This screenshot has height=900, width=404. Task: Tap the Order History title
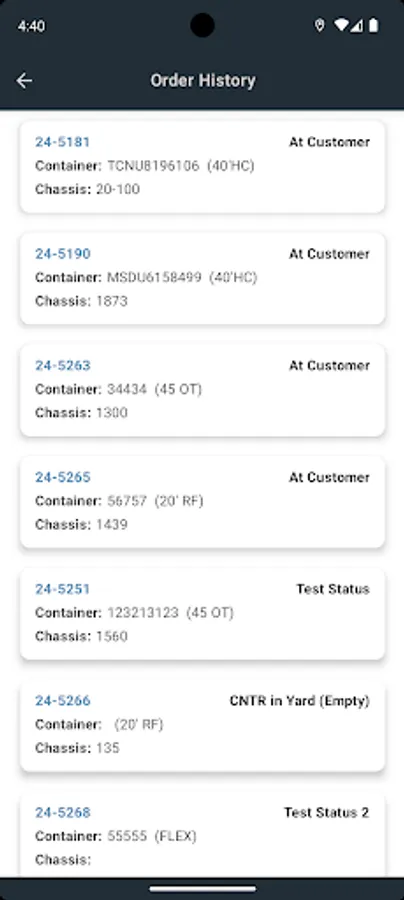click(x=203, y=80)
